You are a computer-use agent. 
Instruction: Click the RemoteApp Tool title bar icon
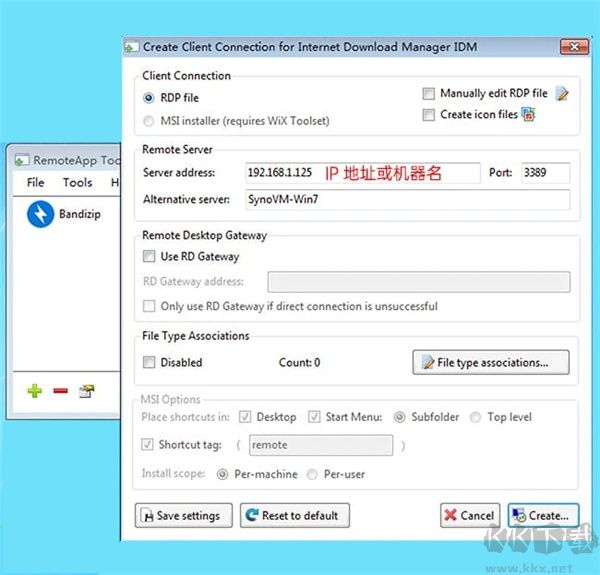pyautogui.click(x=22, y=159)
